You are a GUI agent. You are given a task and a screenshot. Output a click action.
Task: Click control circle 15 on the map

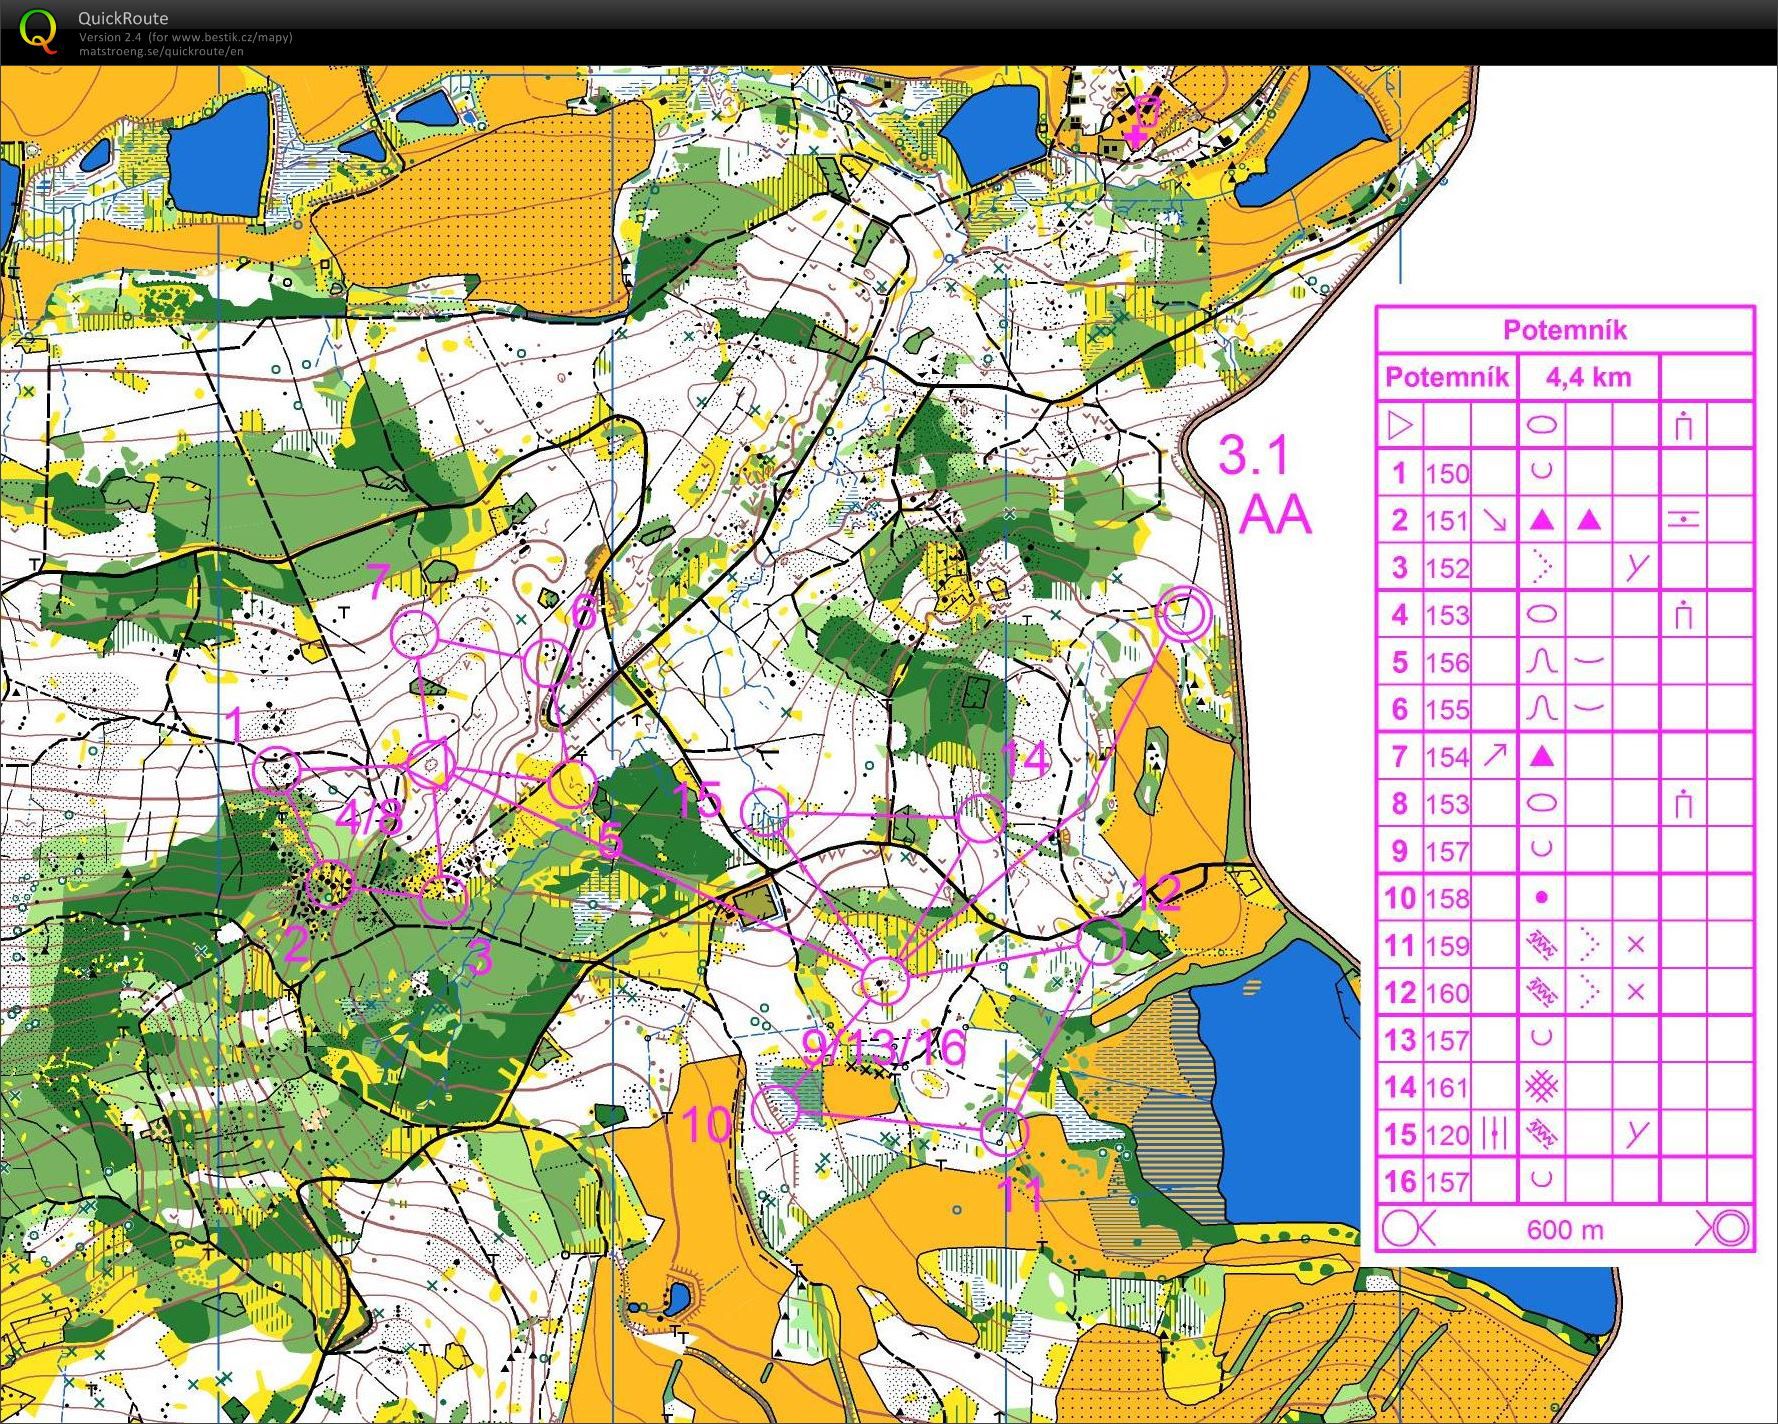click(x=767, y=811)
